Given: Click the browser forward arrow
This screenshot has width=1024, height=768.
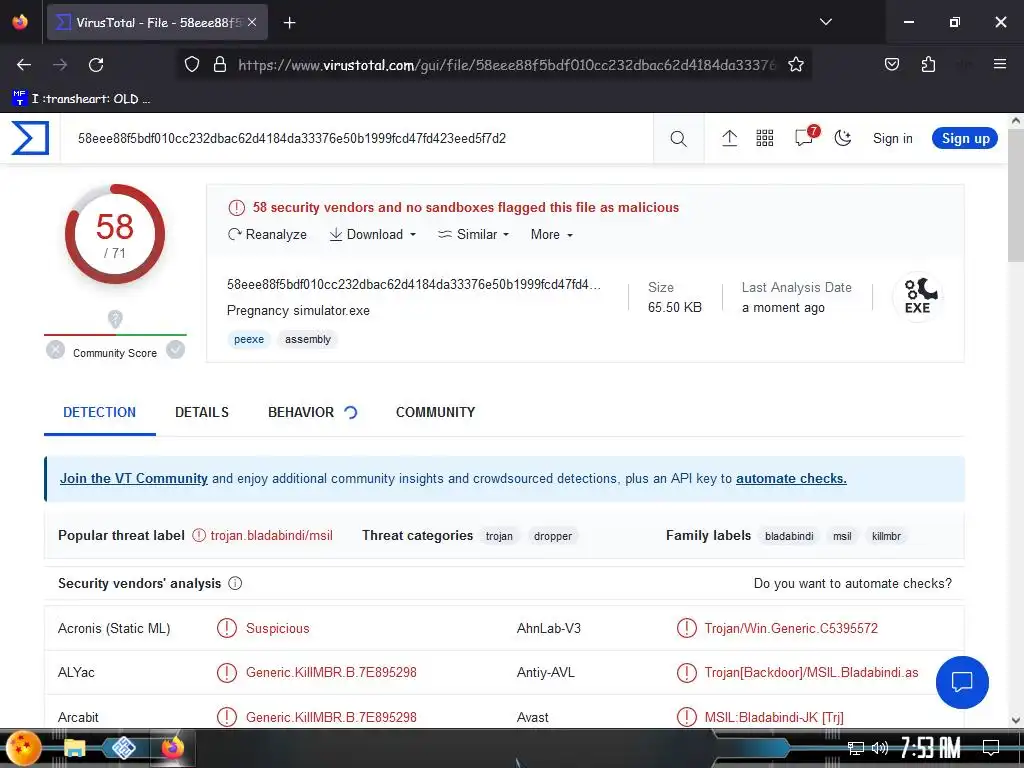Looking at the screenshot, I should pyautogui.click(x=60, y=64).
